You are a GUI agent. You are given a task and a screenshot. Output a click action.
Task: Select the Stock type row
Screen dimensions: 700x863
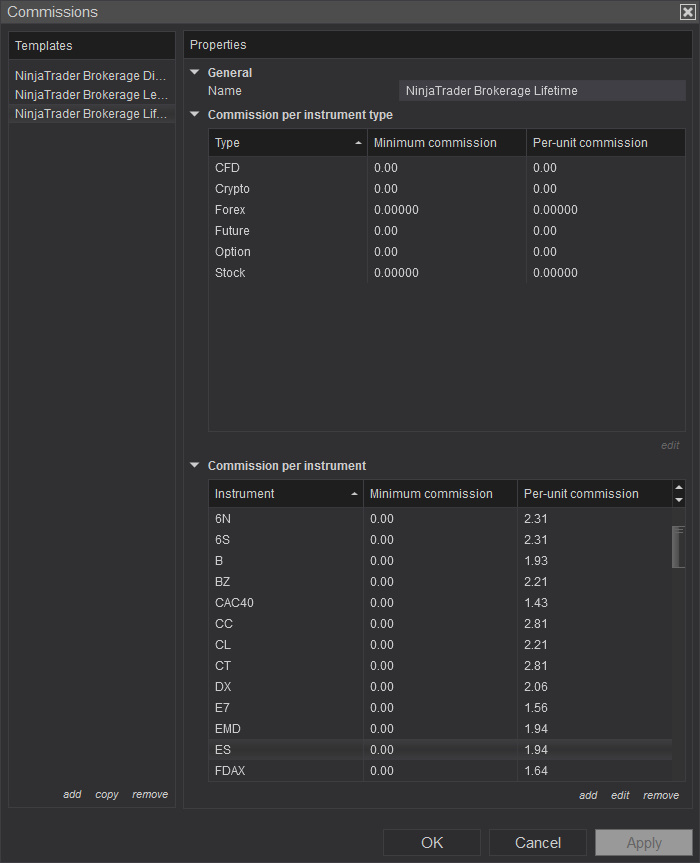click(447, 272)
